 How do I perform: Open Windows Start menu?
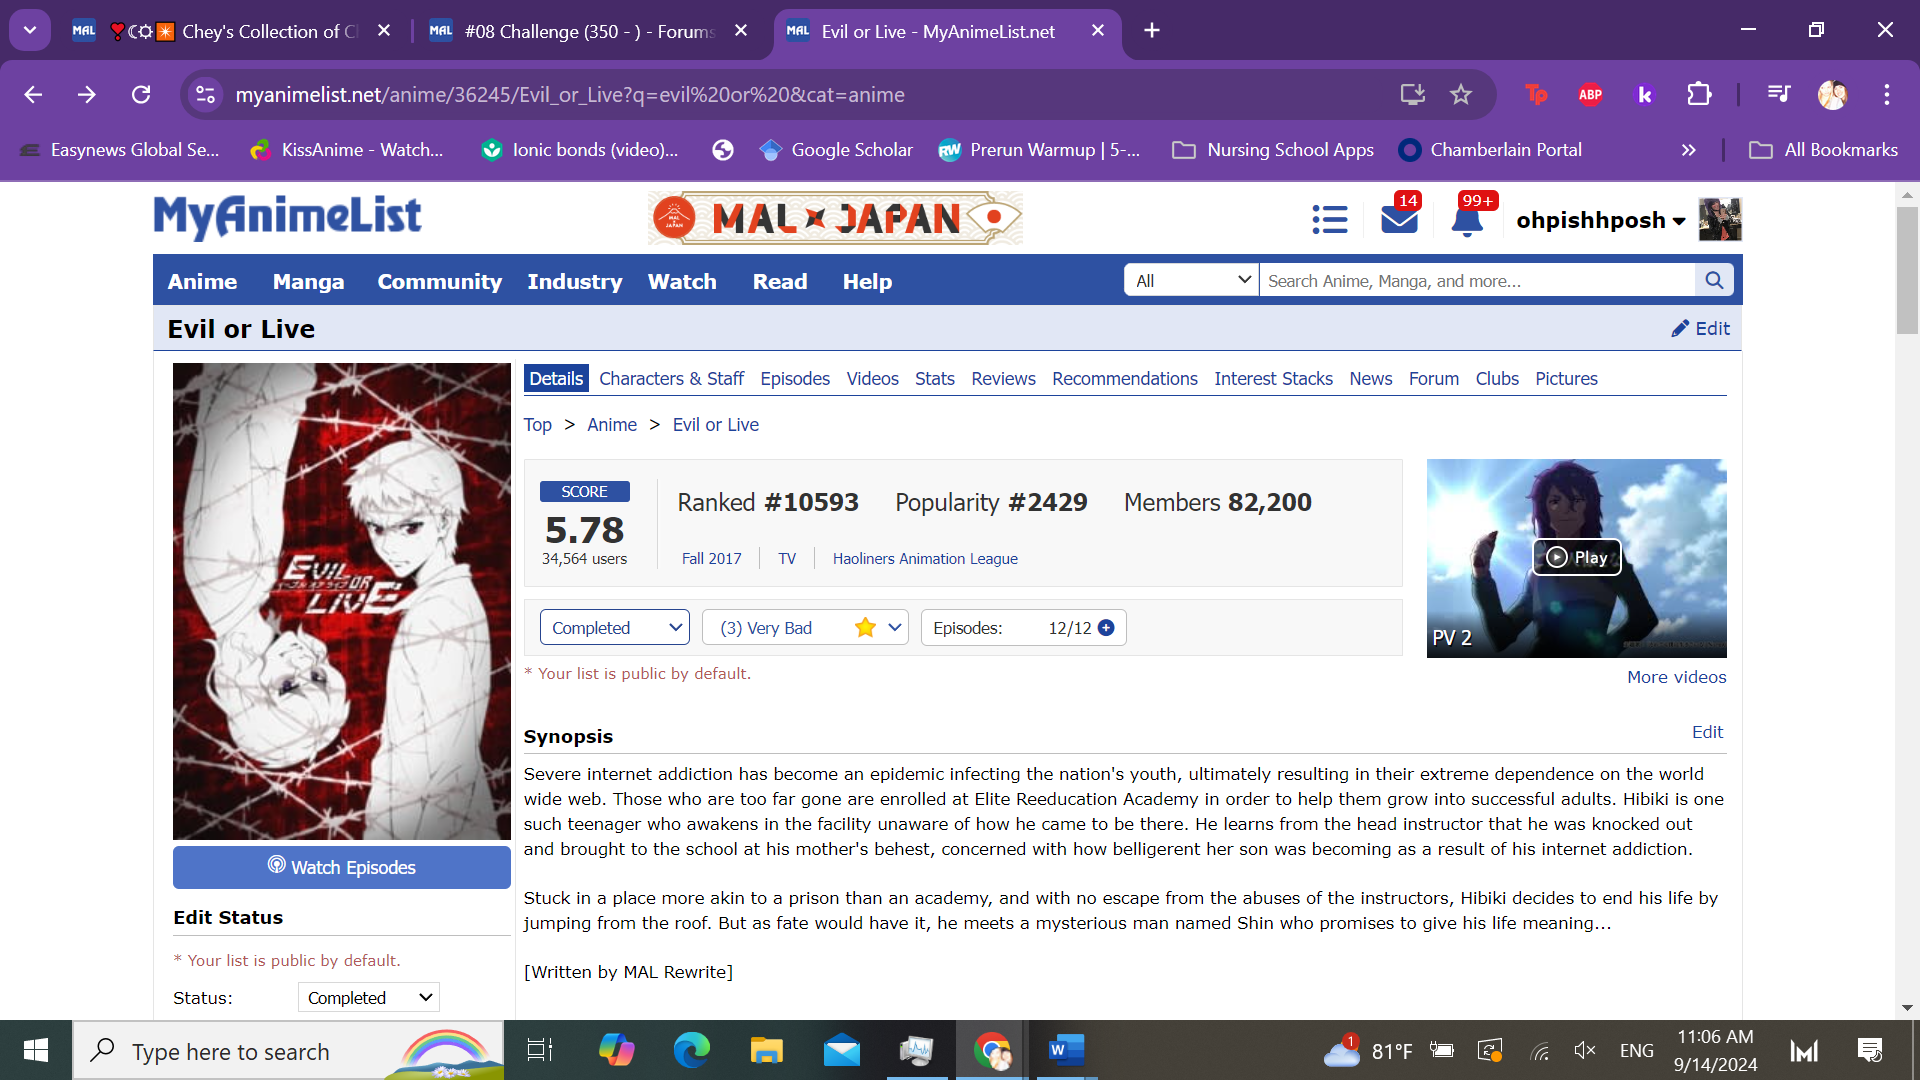coord(36,1050)
